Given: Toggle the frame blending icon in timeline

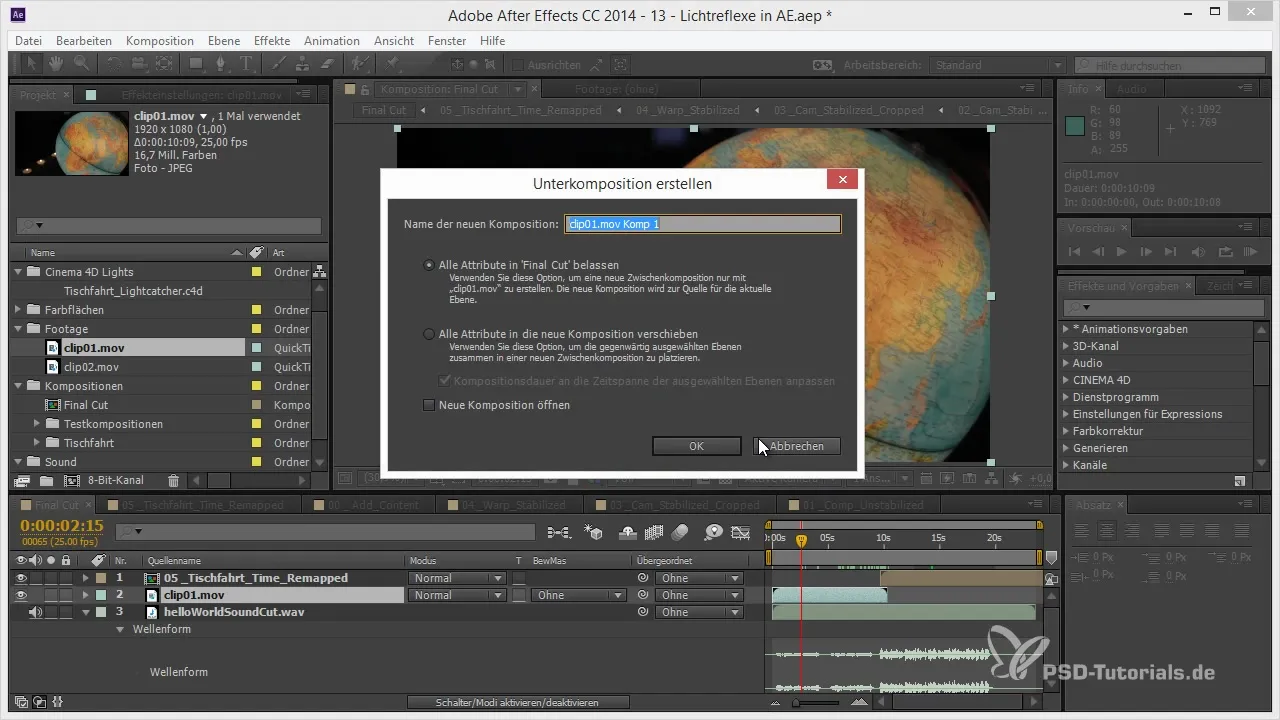Looking at the screenshot, I should pos(655,532).
